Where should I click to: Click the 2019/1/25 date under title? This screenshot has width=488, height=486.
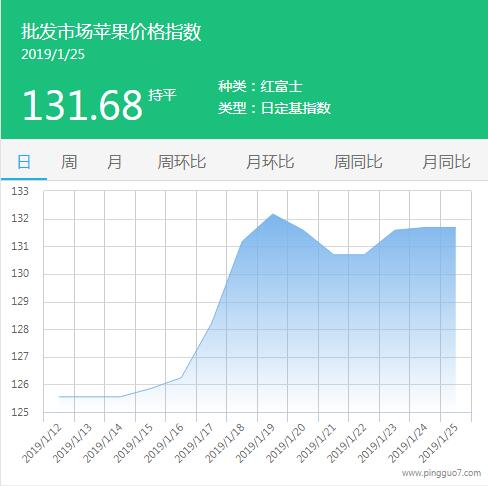pos(53,54)
